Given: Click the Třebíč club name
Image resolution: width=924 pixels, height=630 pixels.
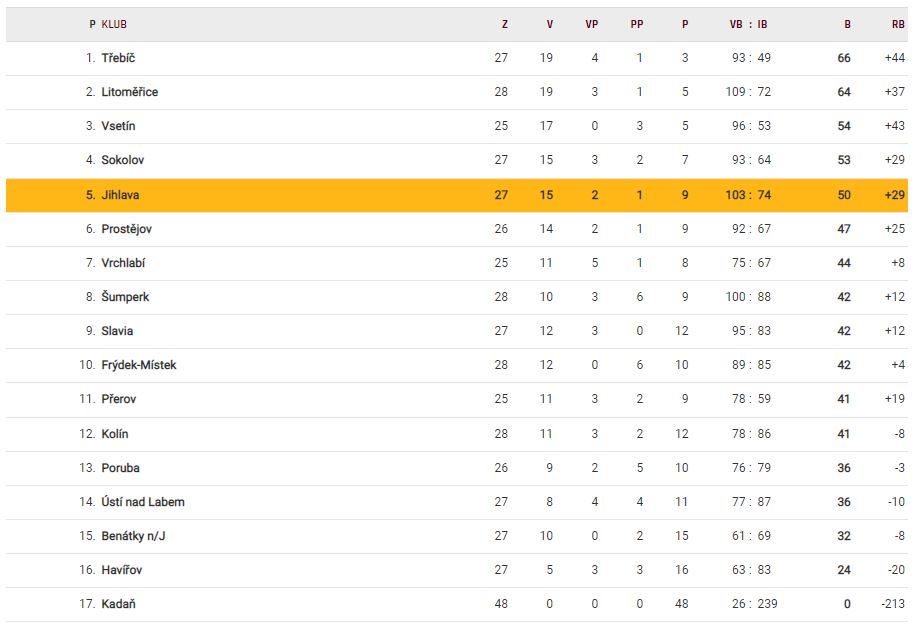Looking at the screenshot, I should tap(118, 58).
